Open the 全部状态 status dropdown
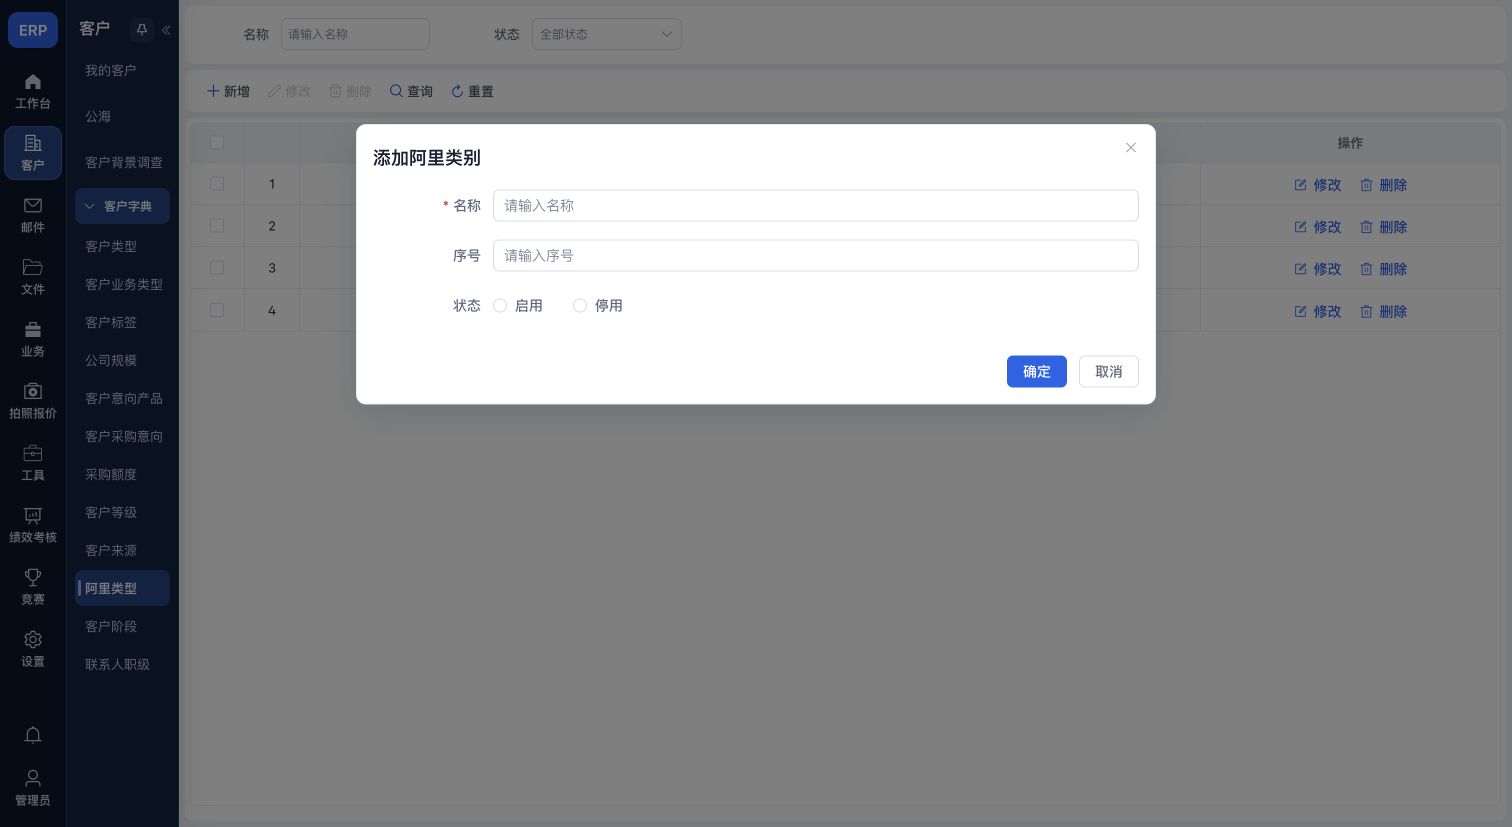 607,34
